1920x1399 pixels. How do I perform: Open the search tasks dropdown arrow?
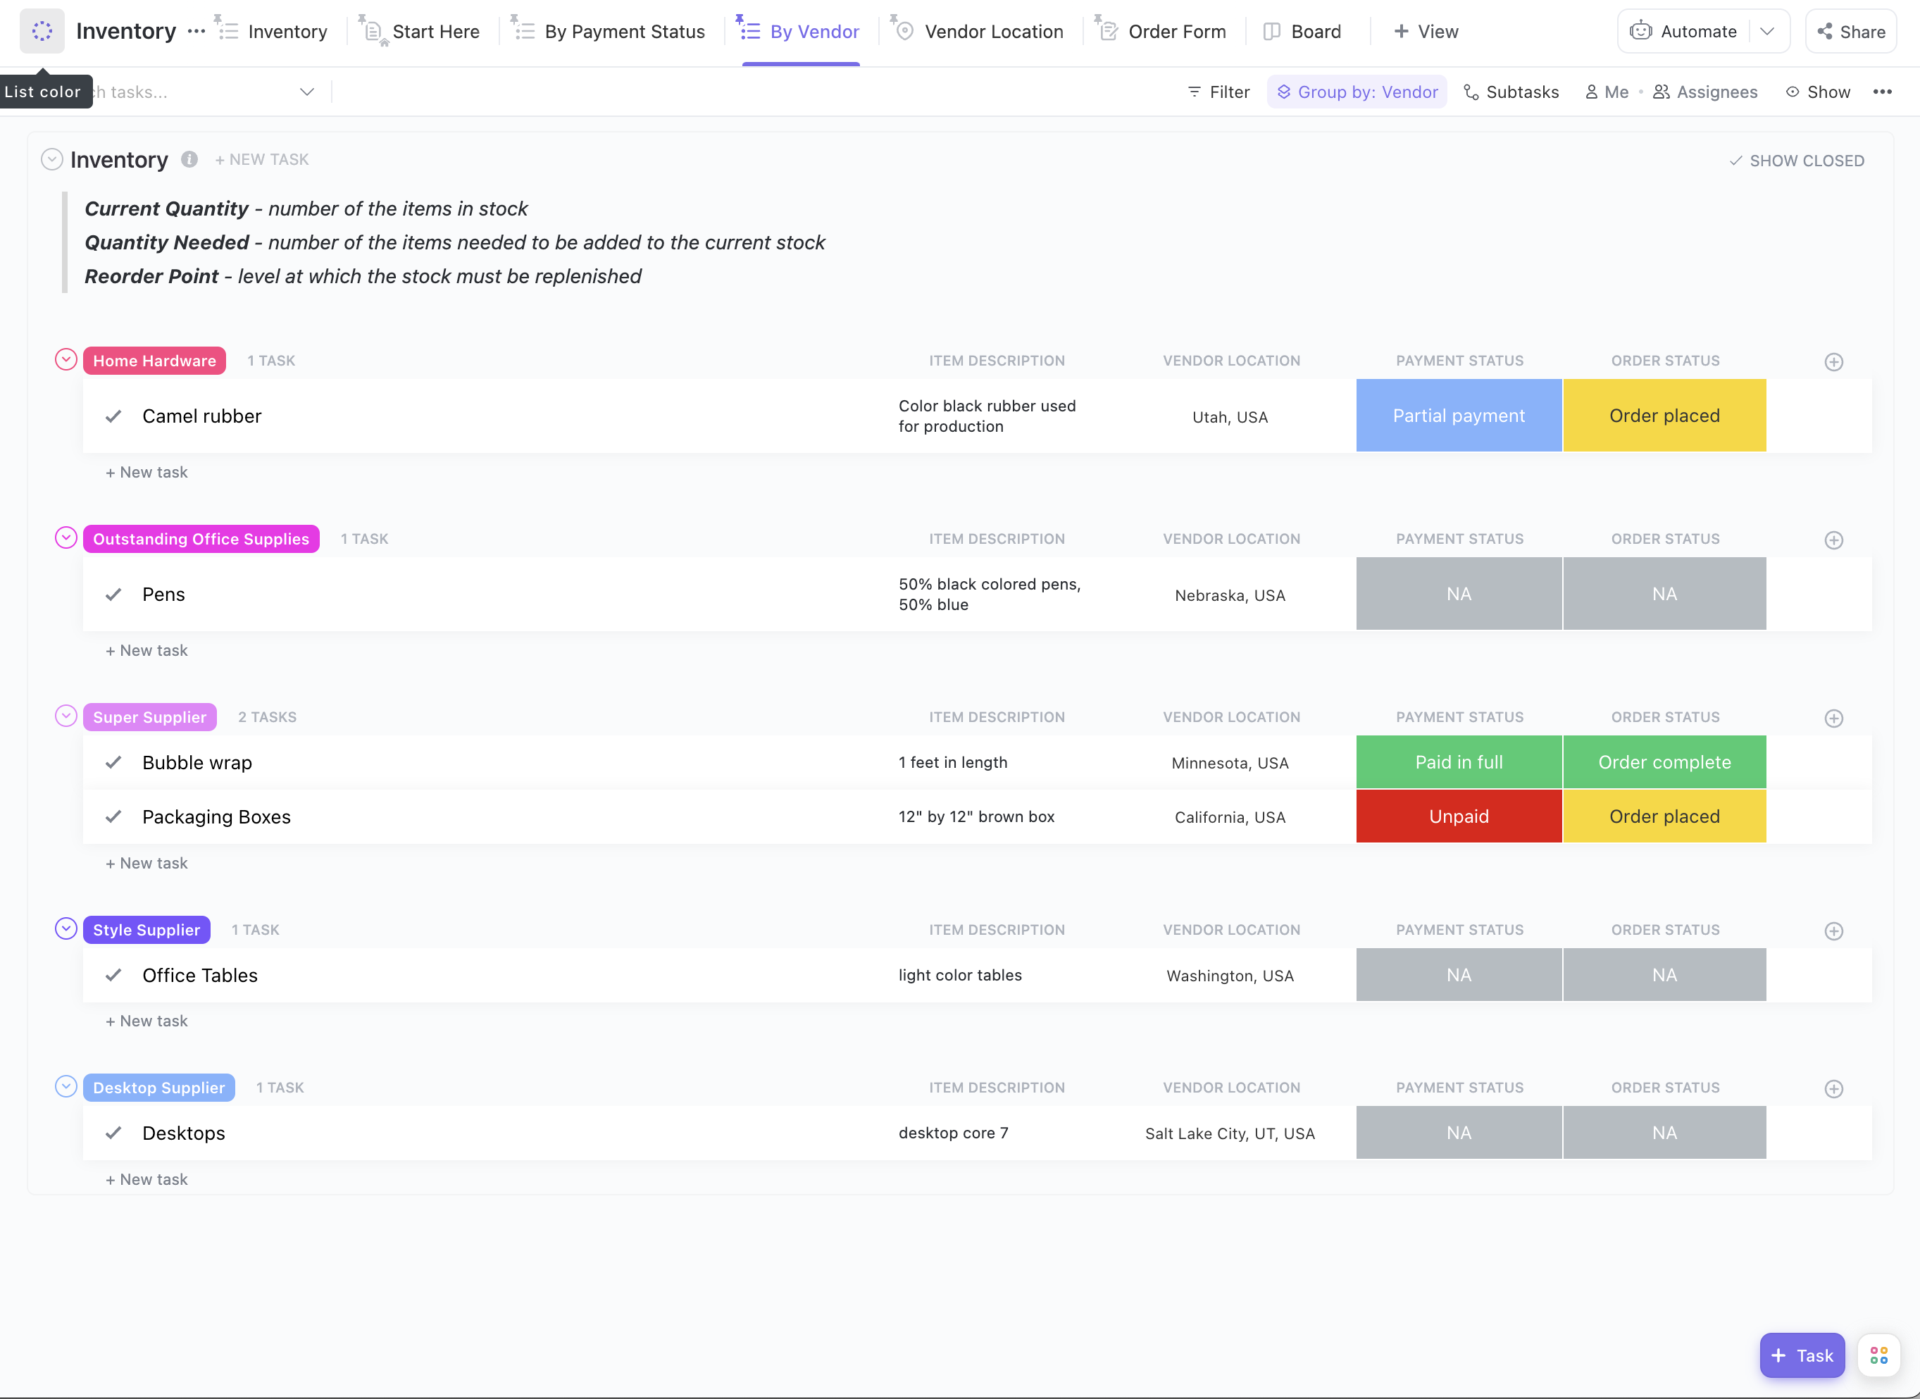(306, 91)
